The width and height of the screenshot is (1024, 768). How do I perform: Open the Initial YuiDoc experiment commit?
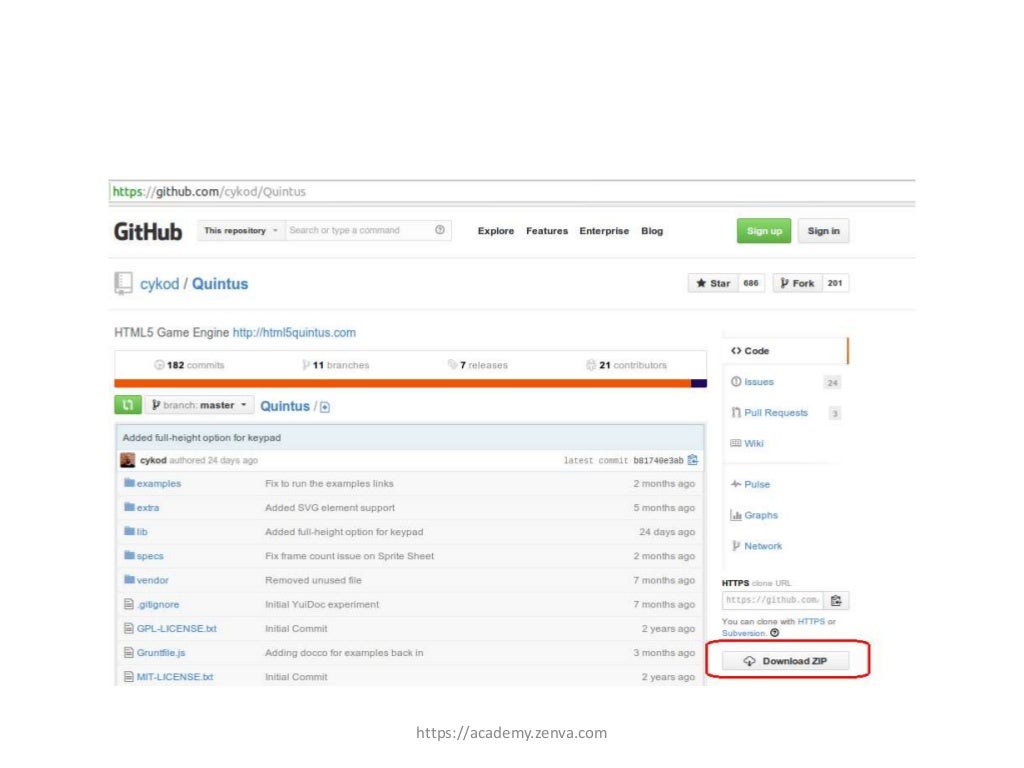(x=321, y=604)
